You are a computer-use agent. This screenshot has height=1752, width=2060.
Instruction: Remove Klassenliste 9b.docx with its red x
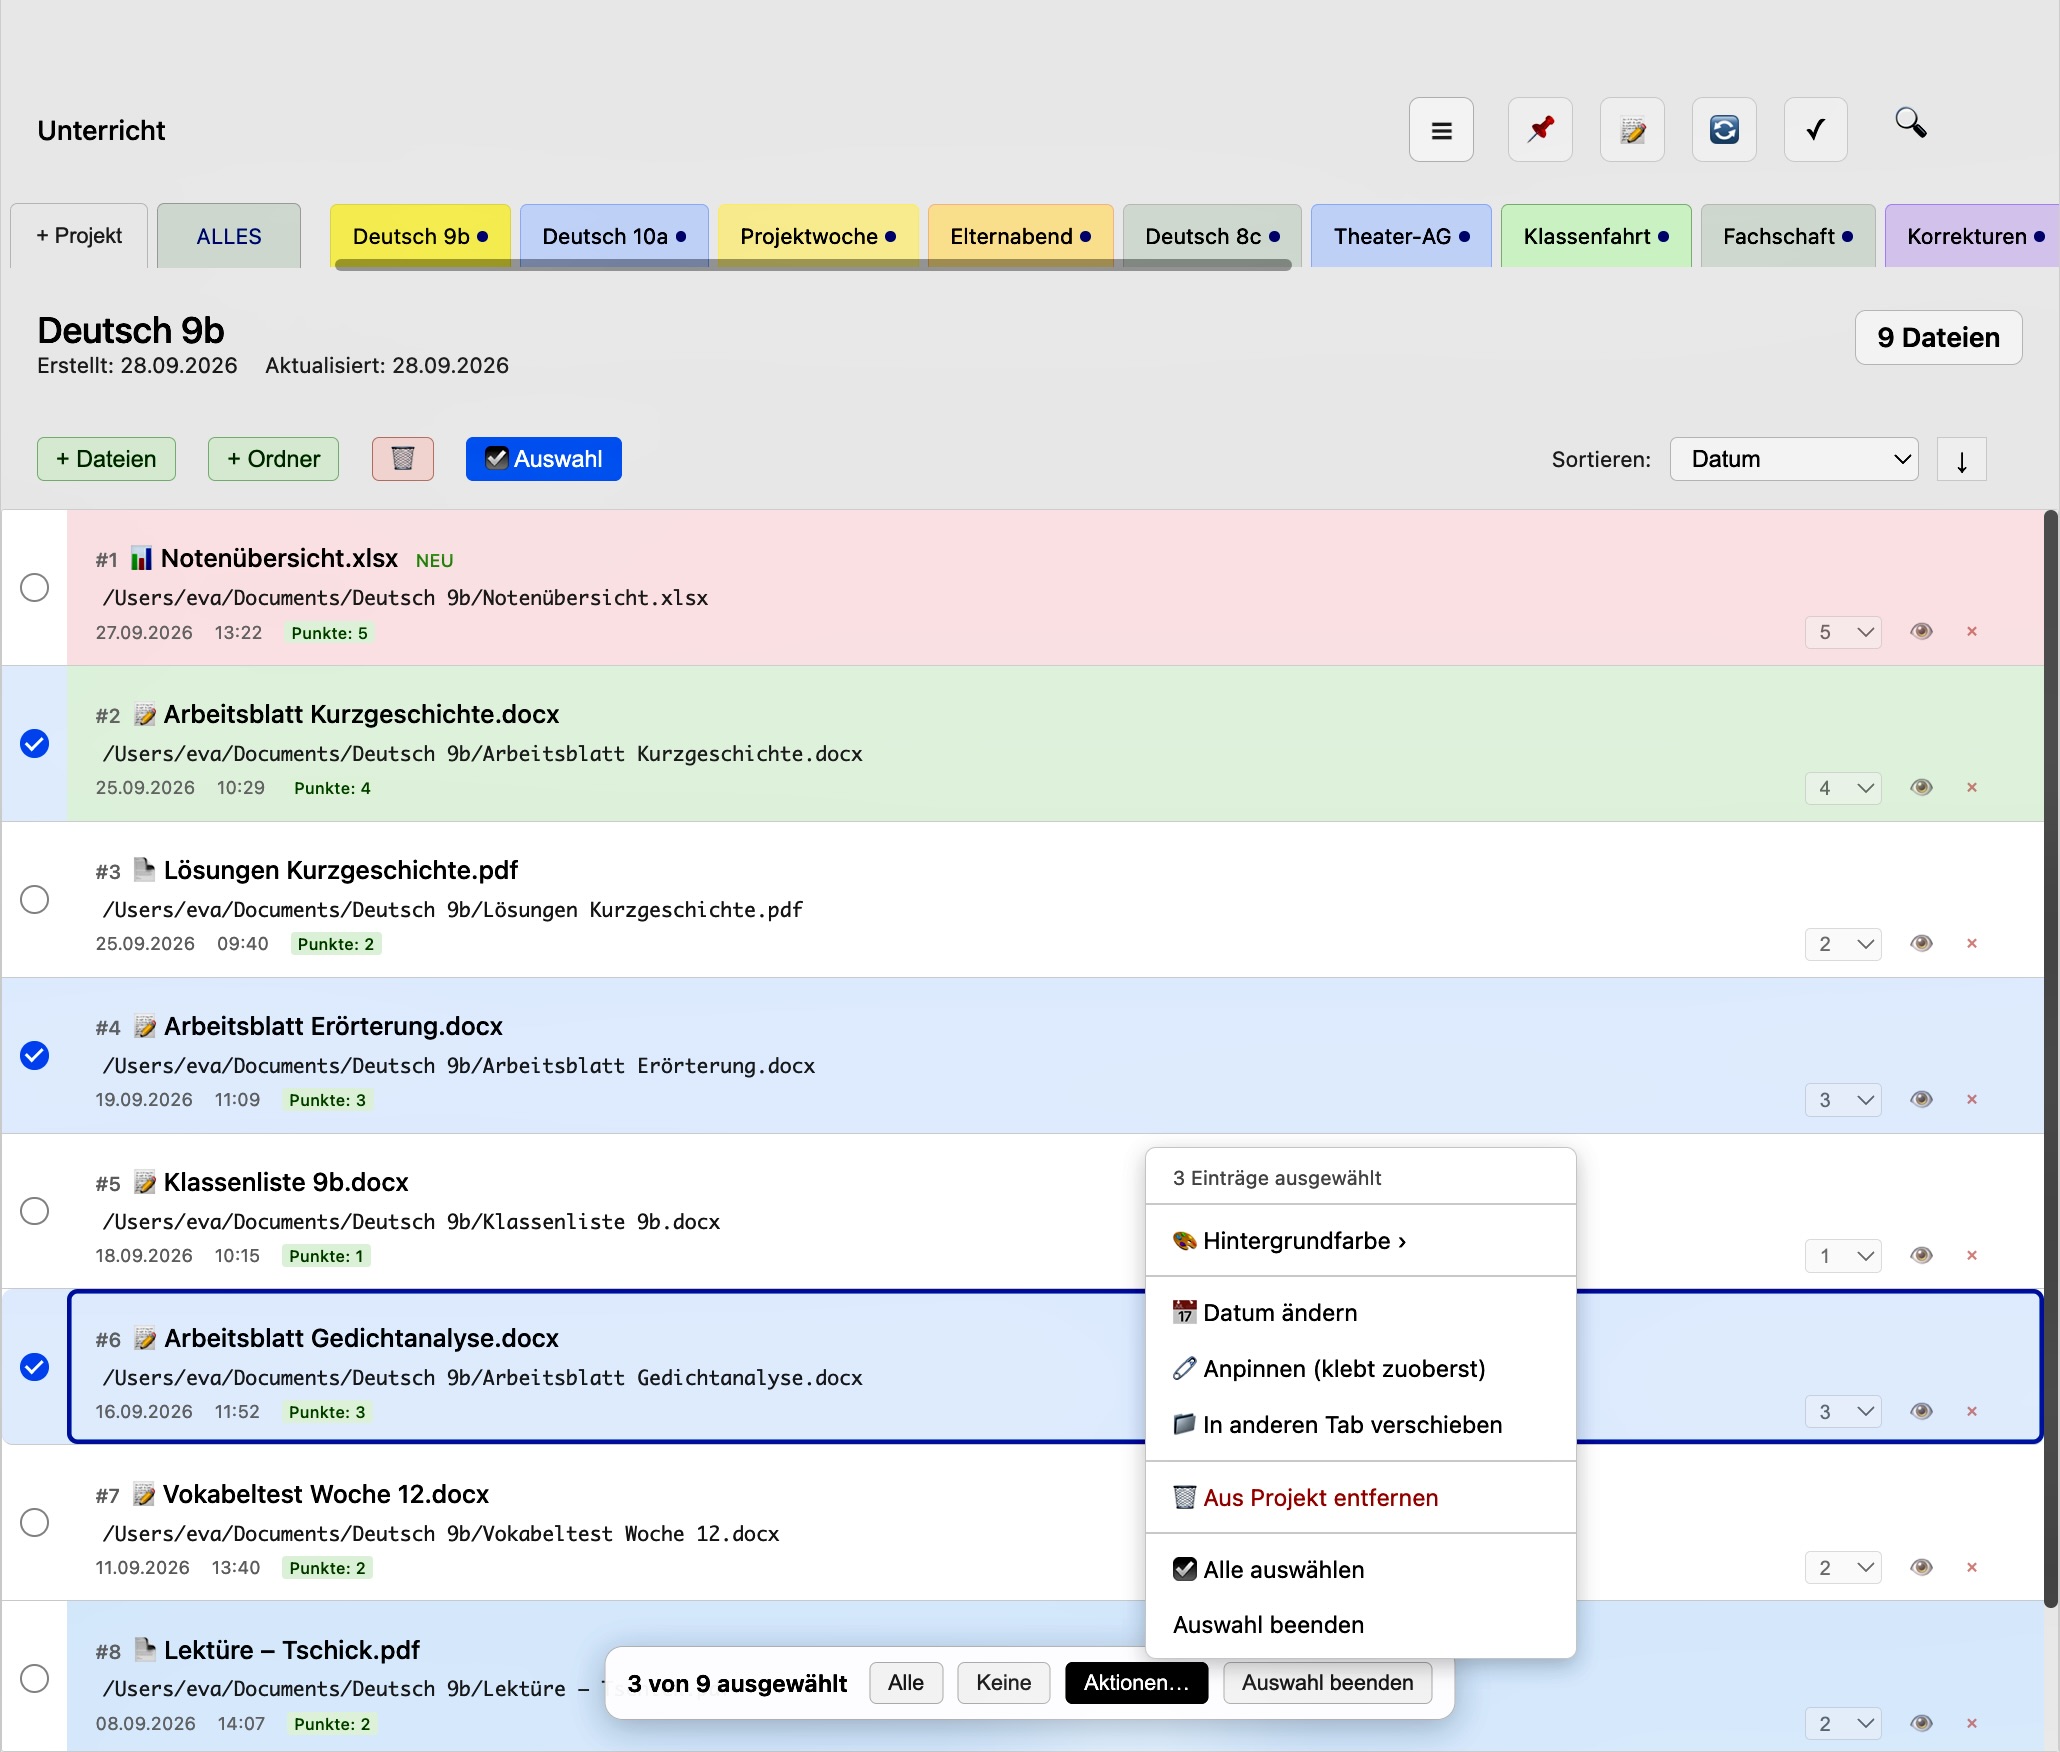(1972, 1255)
